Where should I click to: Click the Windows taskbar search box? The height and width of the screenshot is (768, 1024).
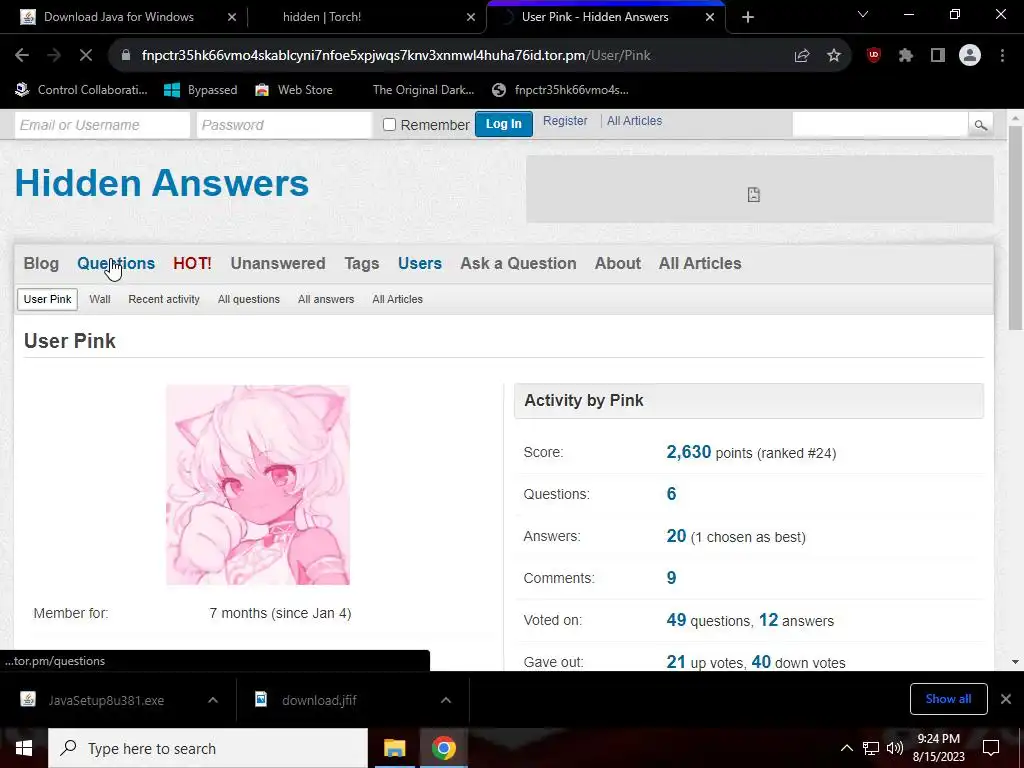click(x=208, y=748)
